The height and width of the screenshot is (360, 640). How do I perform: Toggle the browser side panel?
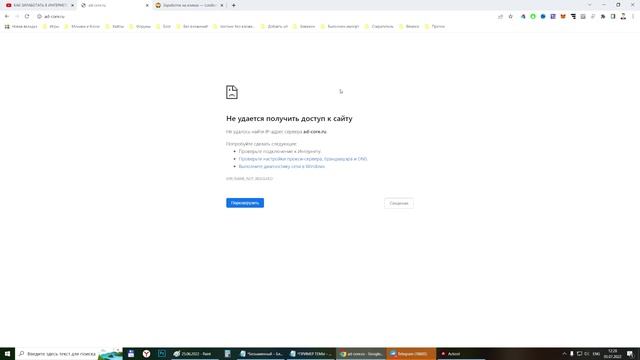pos(613,16)
